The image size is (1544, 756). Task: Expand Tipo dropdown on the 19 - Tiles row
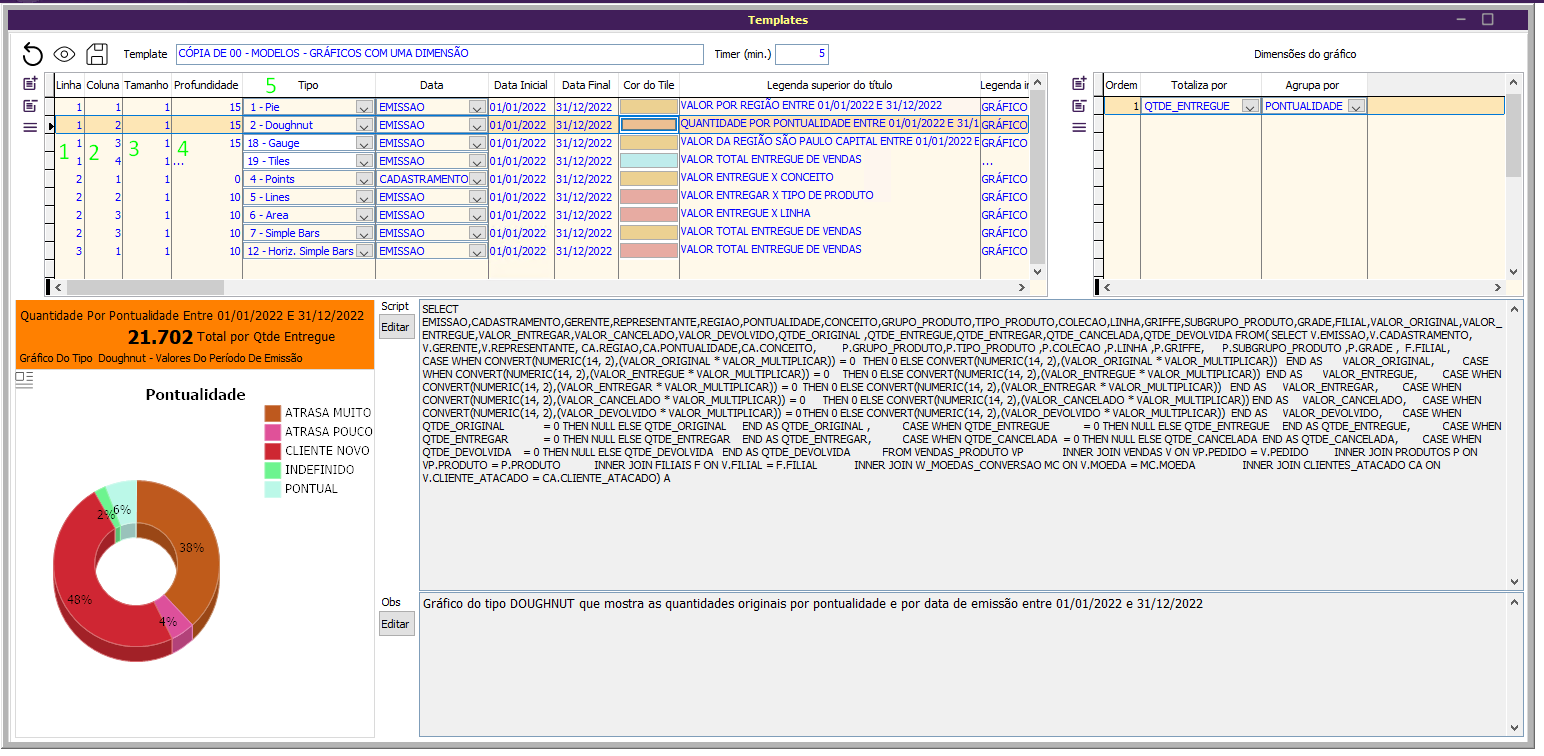click(364, 161)
